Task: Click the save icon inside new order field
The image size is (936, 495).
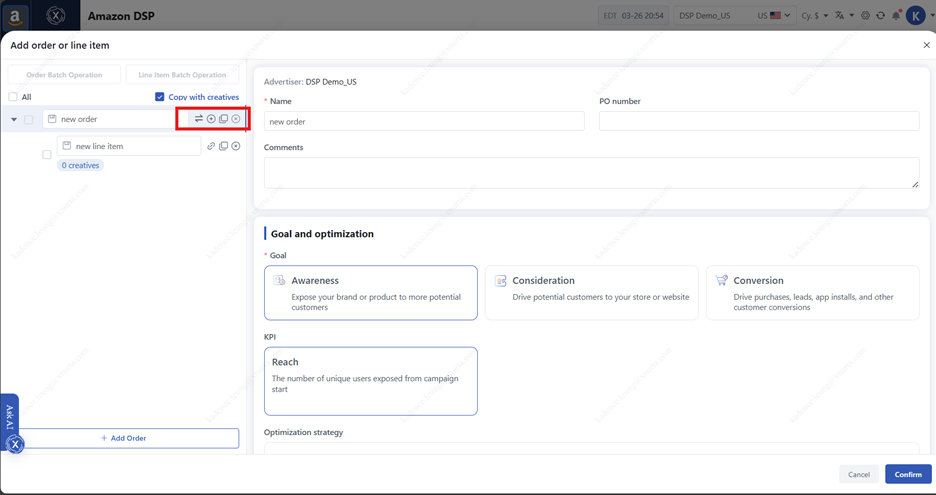Action: coord(52,119)
